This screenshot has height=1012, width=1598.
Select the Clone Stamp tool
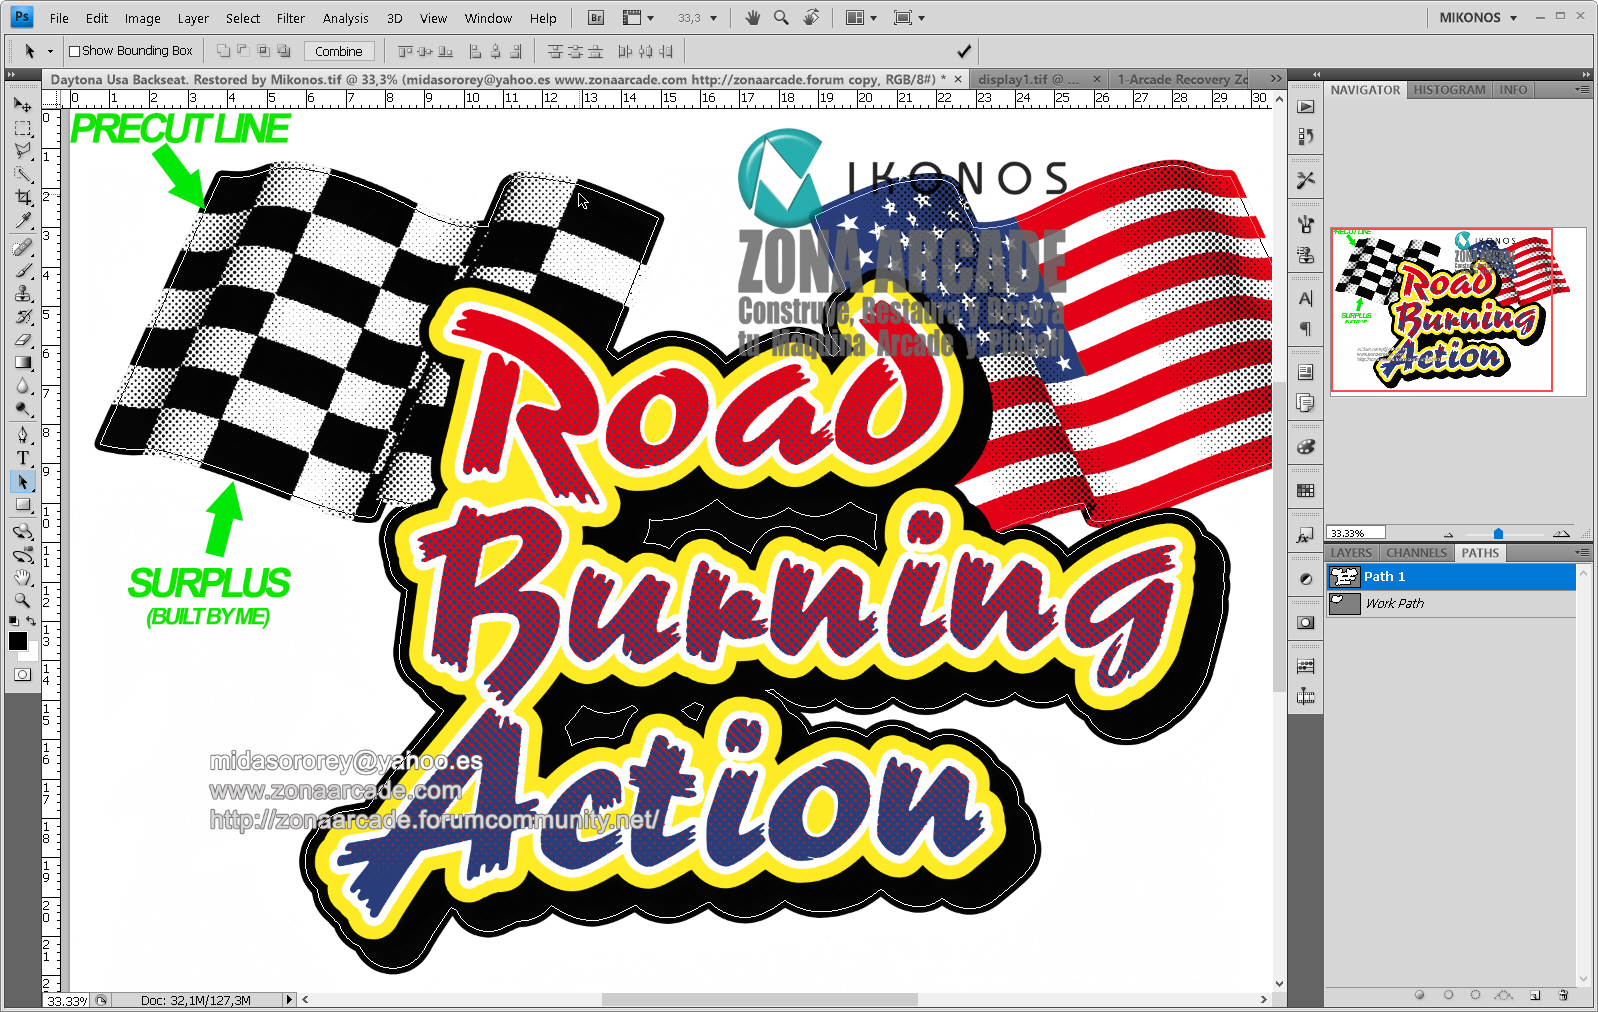pyautogui.click(x=22, y=293)
